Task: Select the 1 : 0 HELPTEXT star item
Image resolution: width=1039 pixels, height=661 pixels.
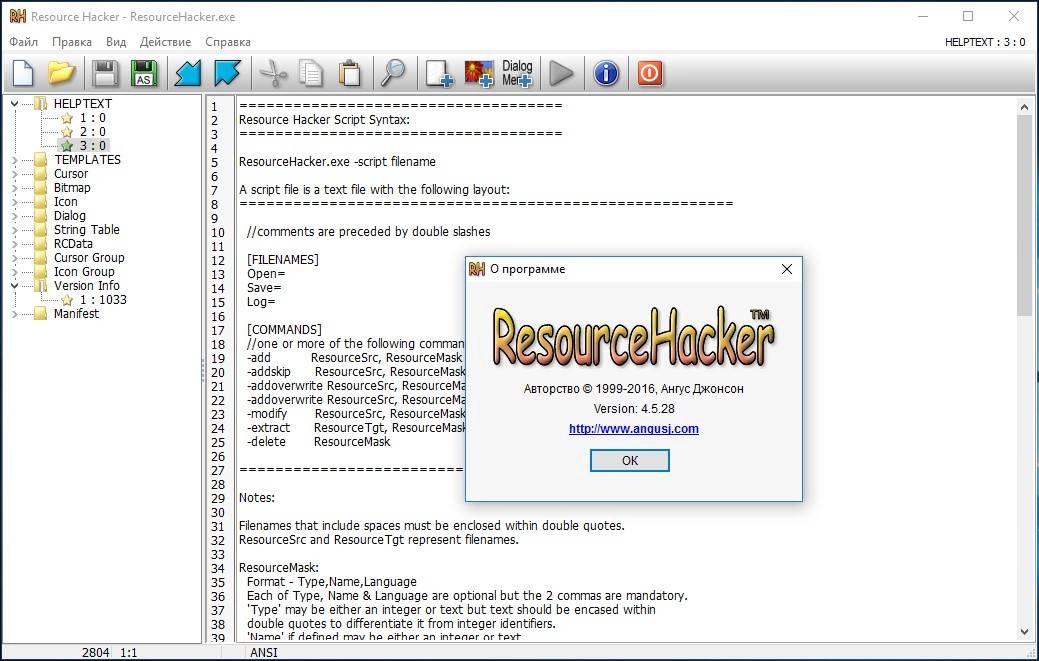Action: [x=85, y=118]
